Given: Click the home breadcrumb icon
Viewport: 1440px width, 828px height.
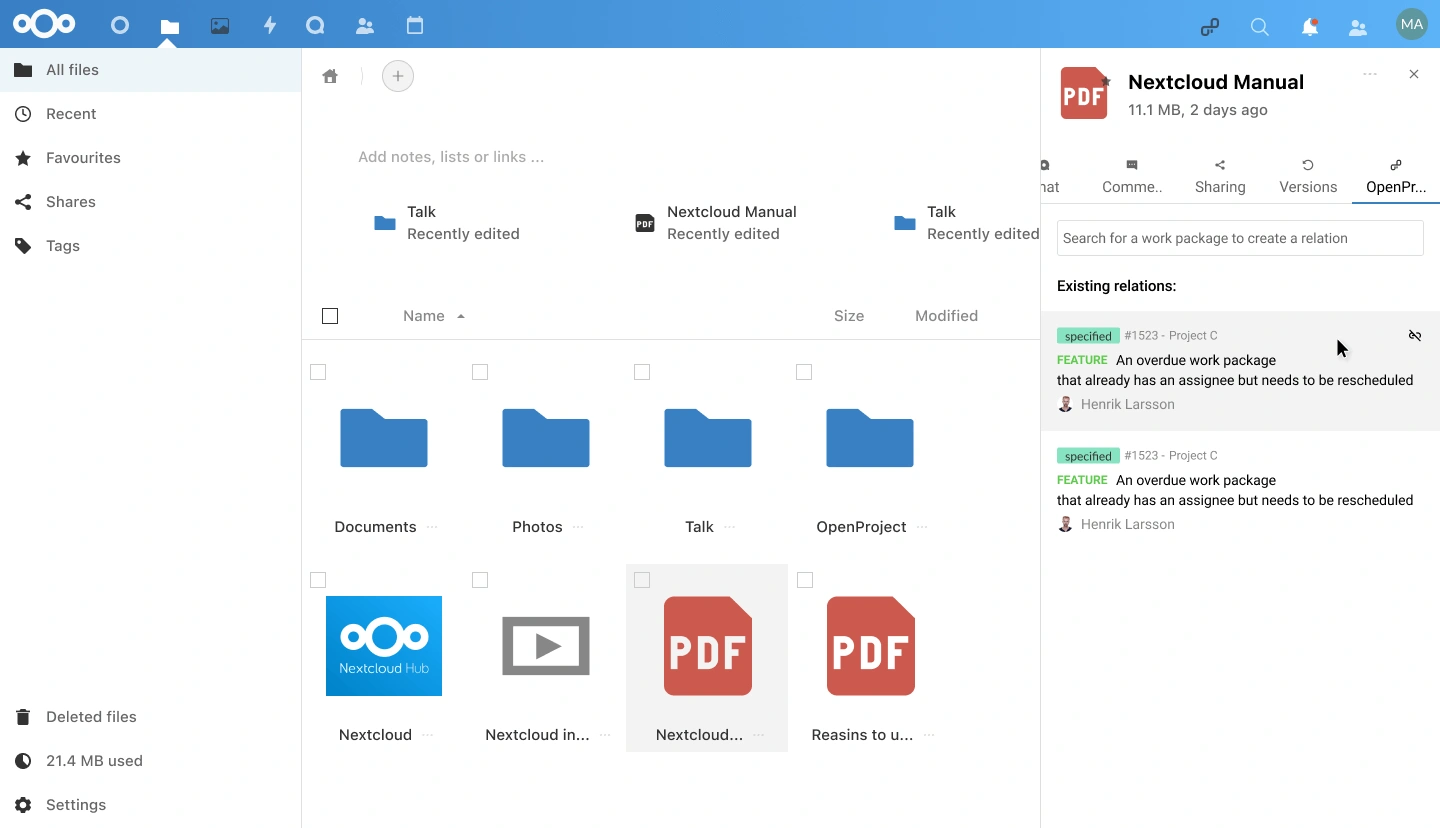Looking at the screenshot, I should tap(330, 76).
